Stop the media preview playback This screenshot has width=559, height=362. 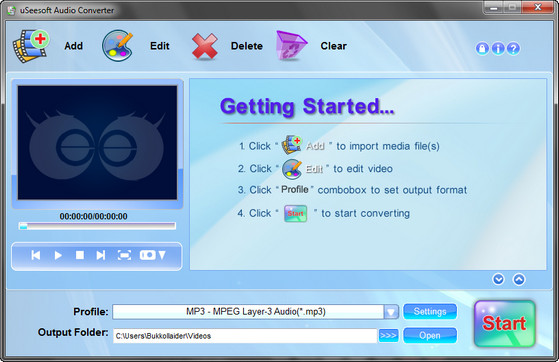pyautogui.click(x=80, y=255)
